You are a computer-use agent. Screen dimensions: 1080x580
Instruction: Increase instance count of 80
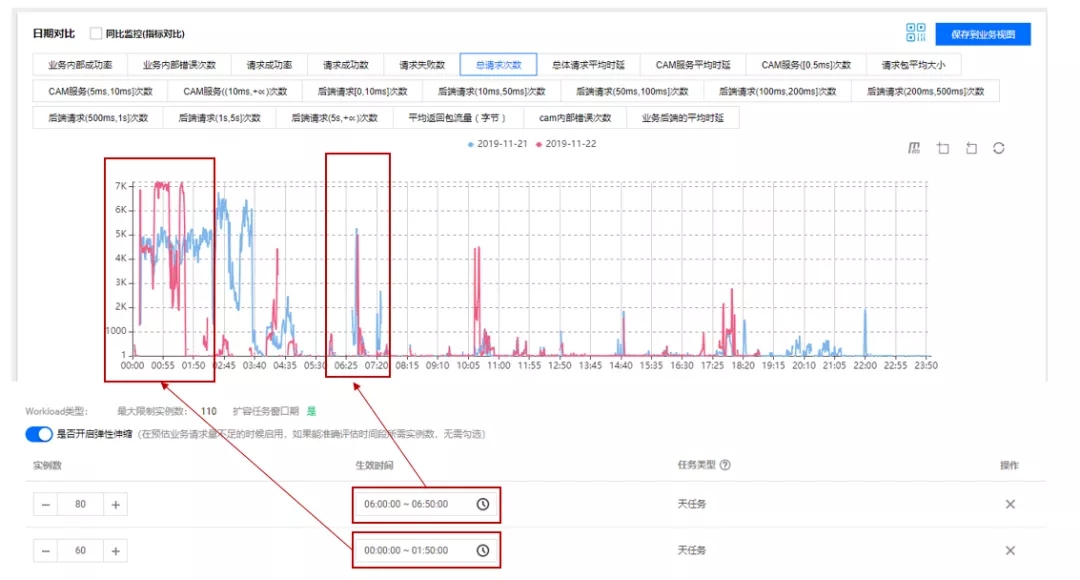pyautogui.click(x=116, y=504)
